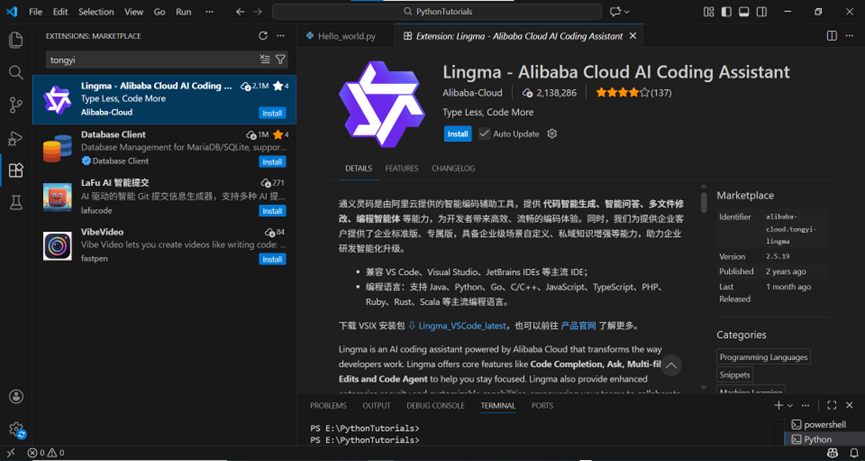Toggle the secondary side bar
Screen dimensions: 865x461
point(761,12)
